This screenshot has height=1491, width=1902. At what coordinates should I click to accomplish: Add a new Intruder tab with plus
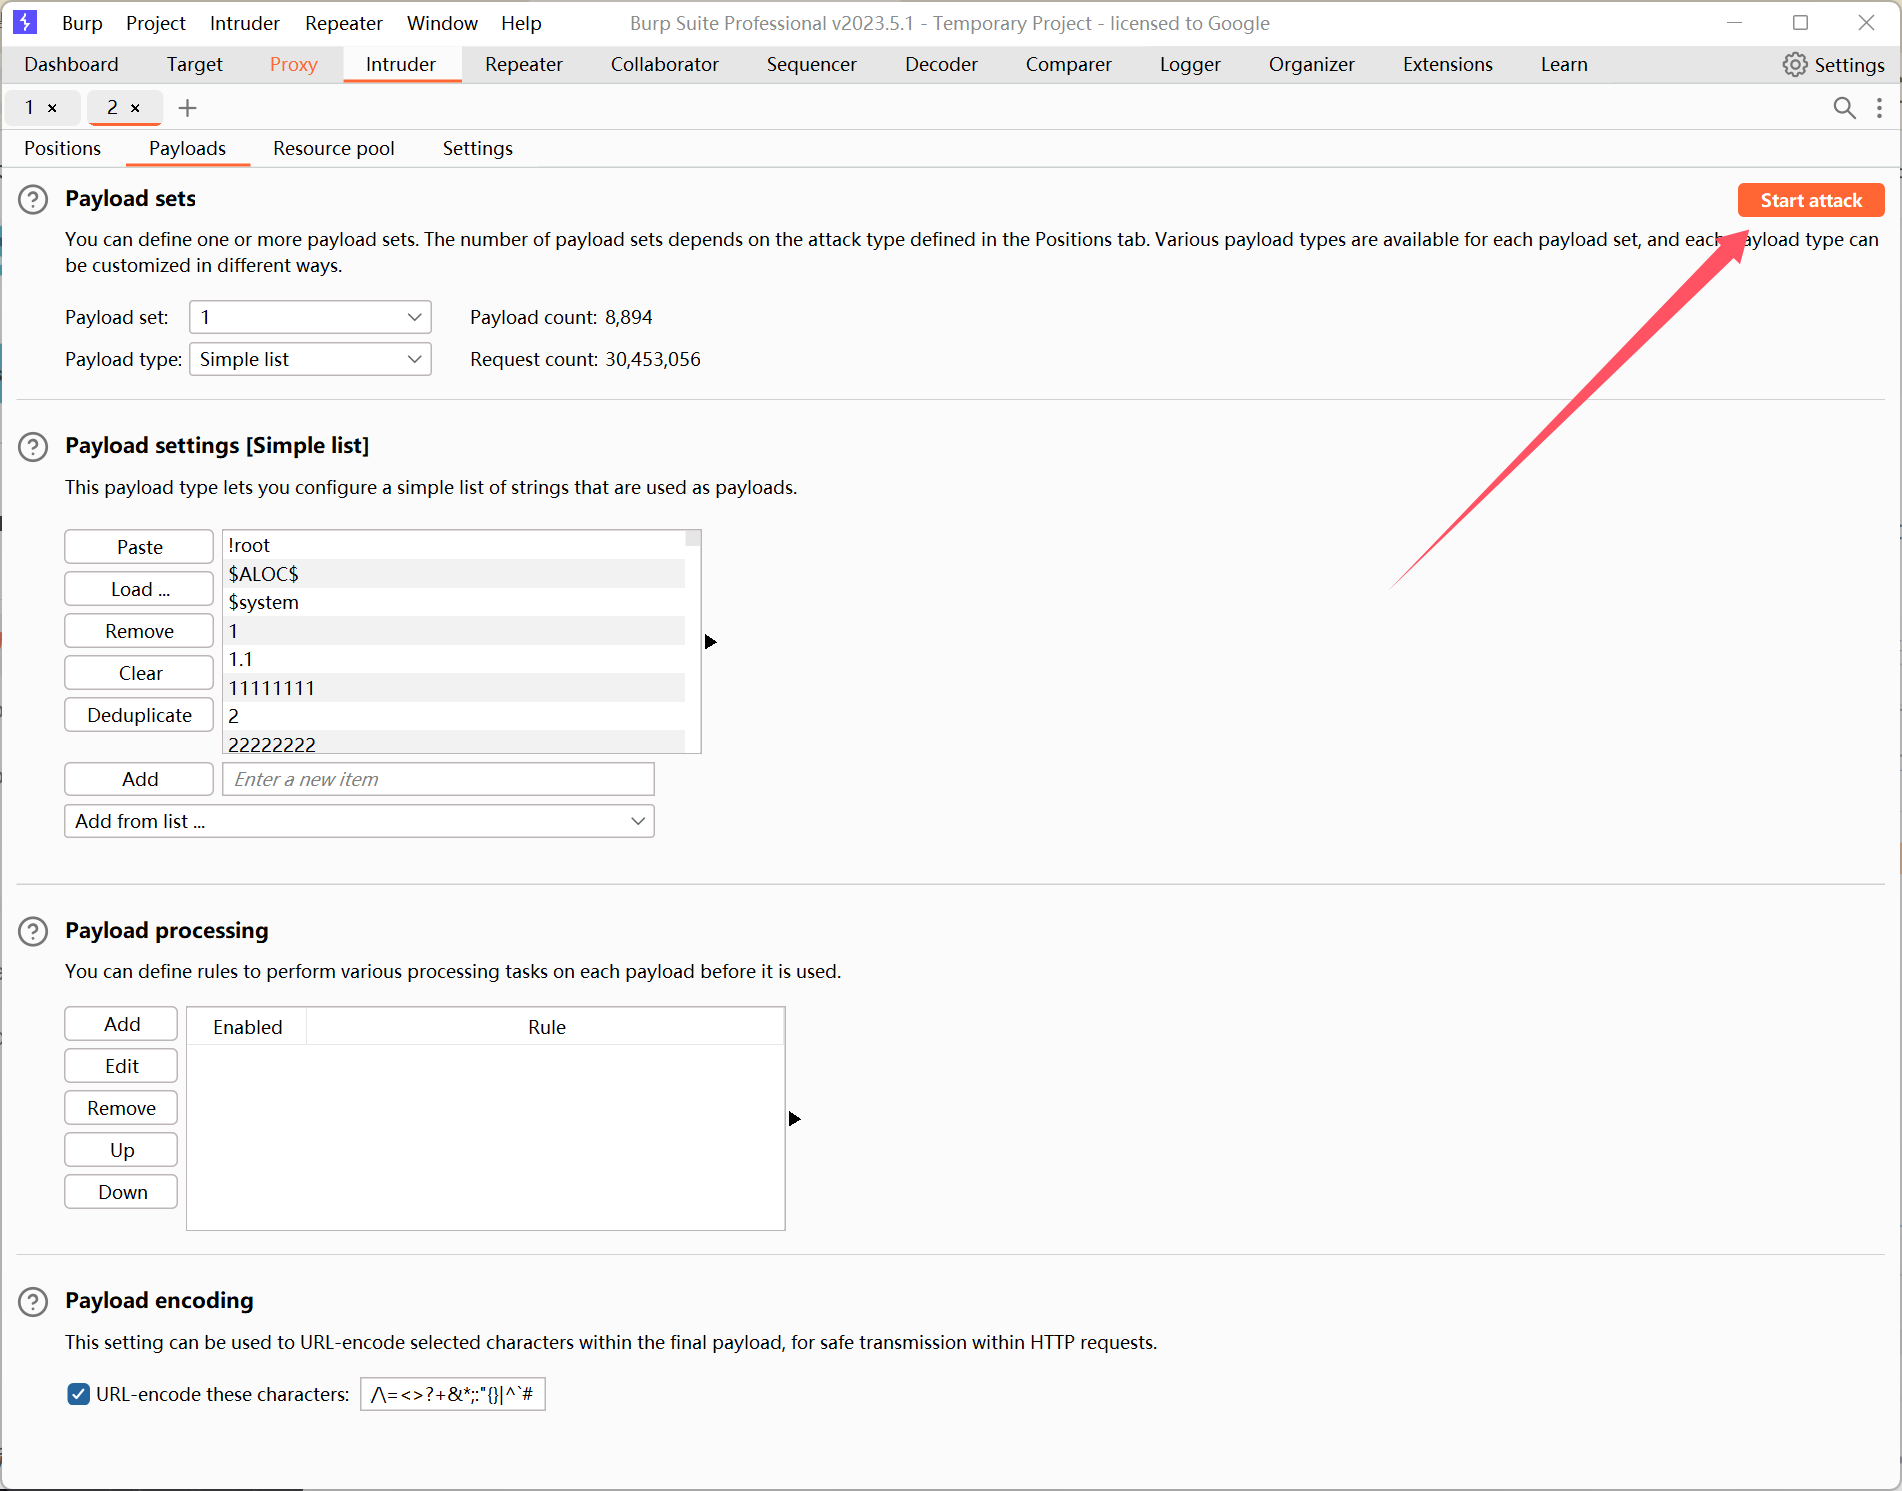point(187,108)
